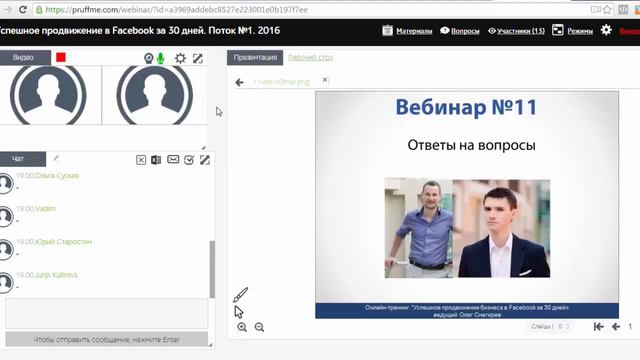640x360 pixels.
Task: Open video panel settings gear
Action: pyautogui.click(x=180, y=58)
